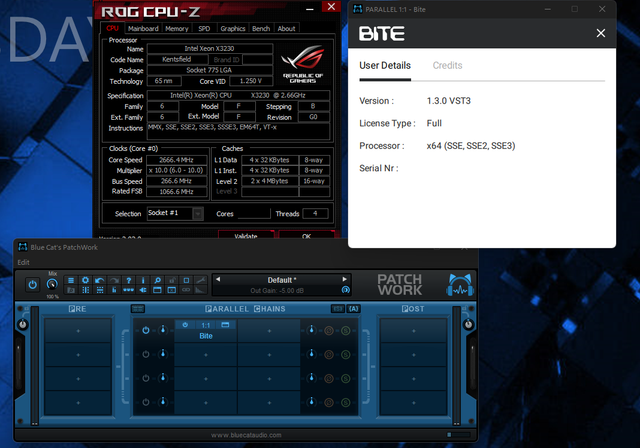Viewport: 640px width, 448px height.
Task: Switch to the Mainboard tab in CPU-Z
Action: pos(143,29)
